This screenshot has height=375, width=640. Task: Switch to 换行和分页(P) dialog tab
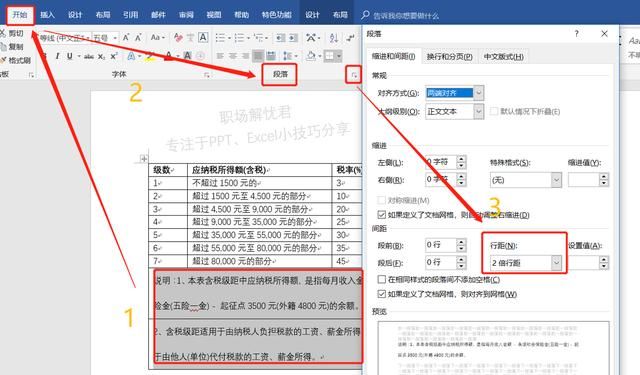(x=449, y=57)
